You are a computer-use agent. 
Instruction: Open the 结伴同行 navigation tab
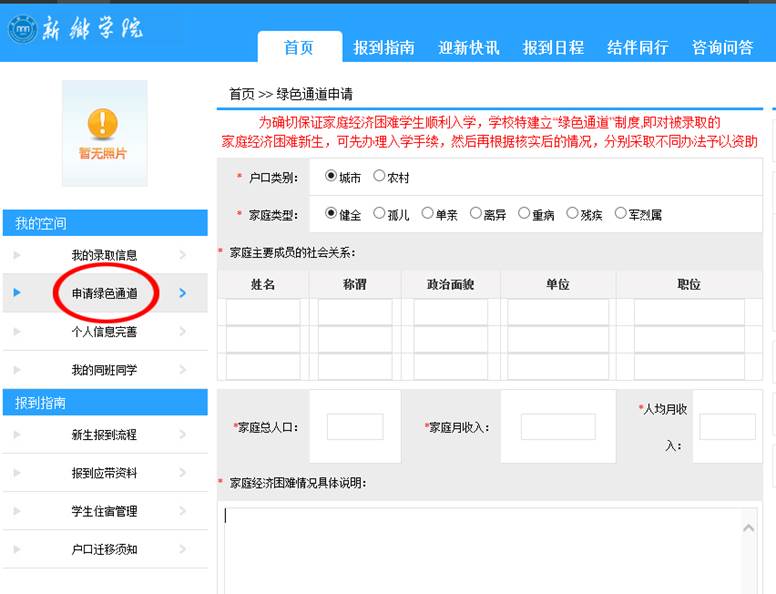coord(638,48)
